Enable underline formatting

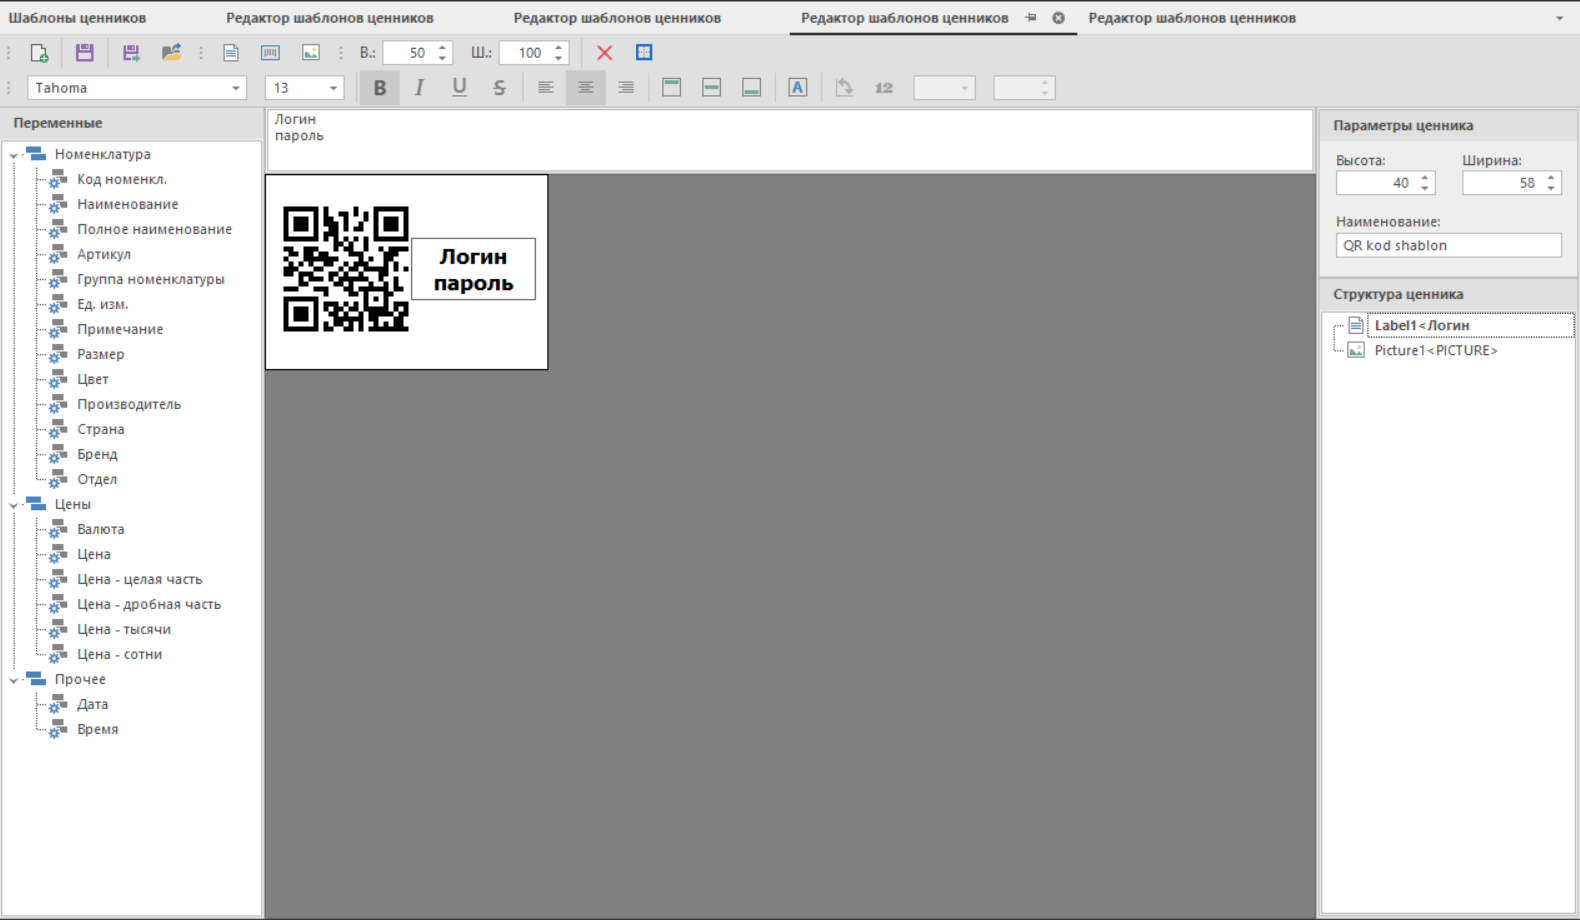coord(459,88)
